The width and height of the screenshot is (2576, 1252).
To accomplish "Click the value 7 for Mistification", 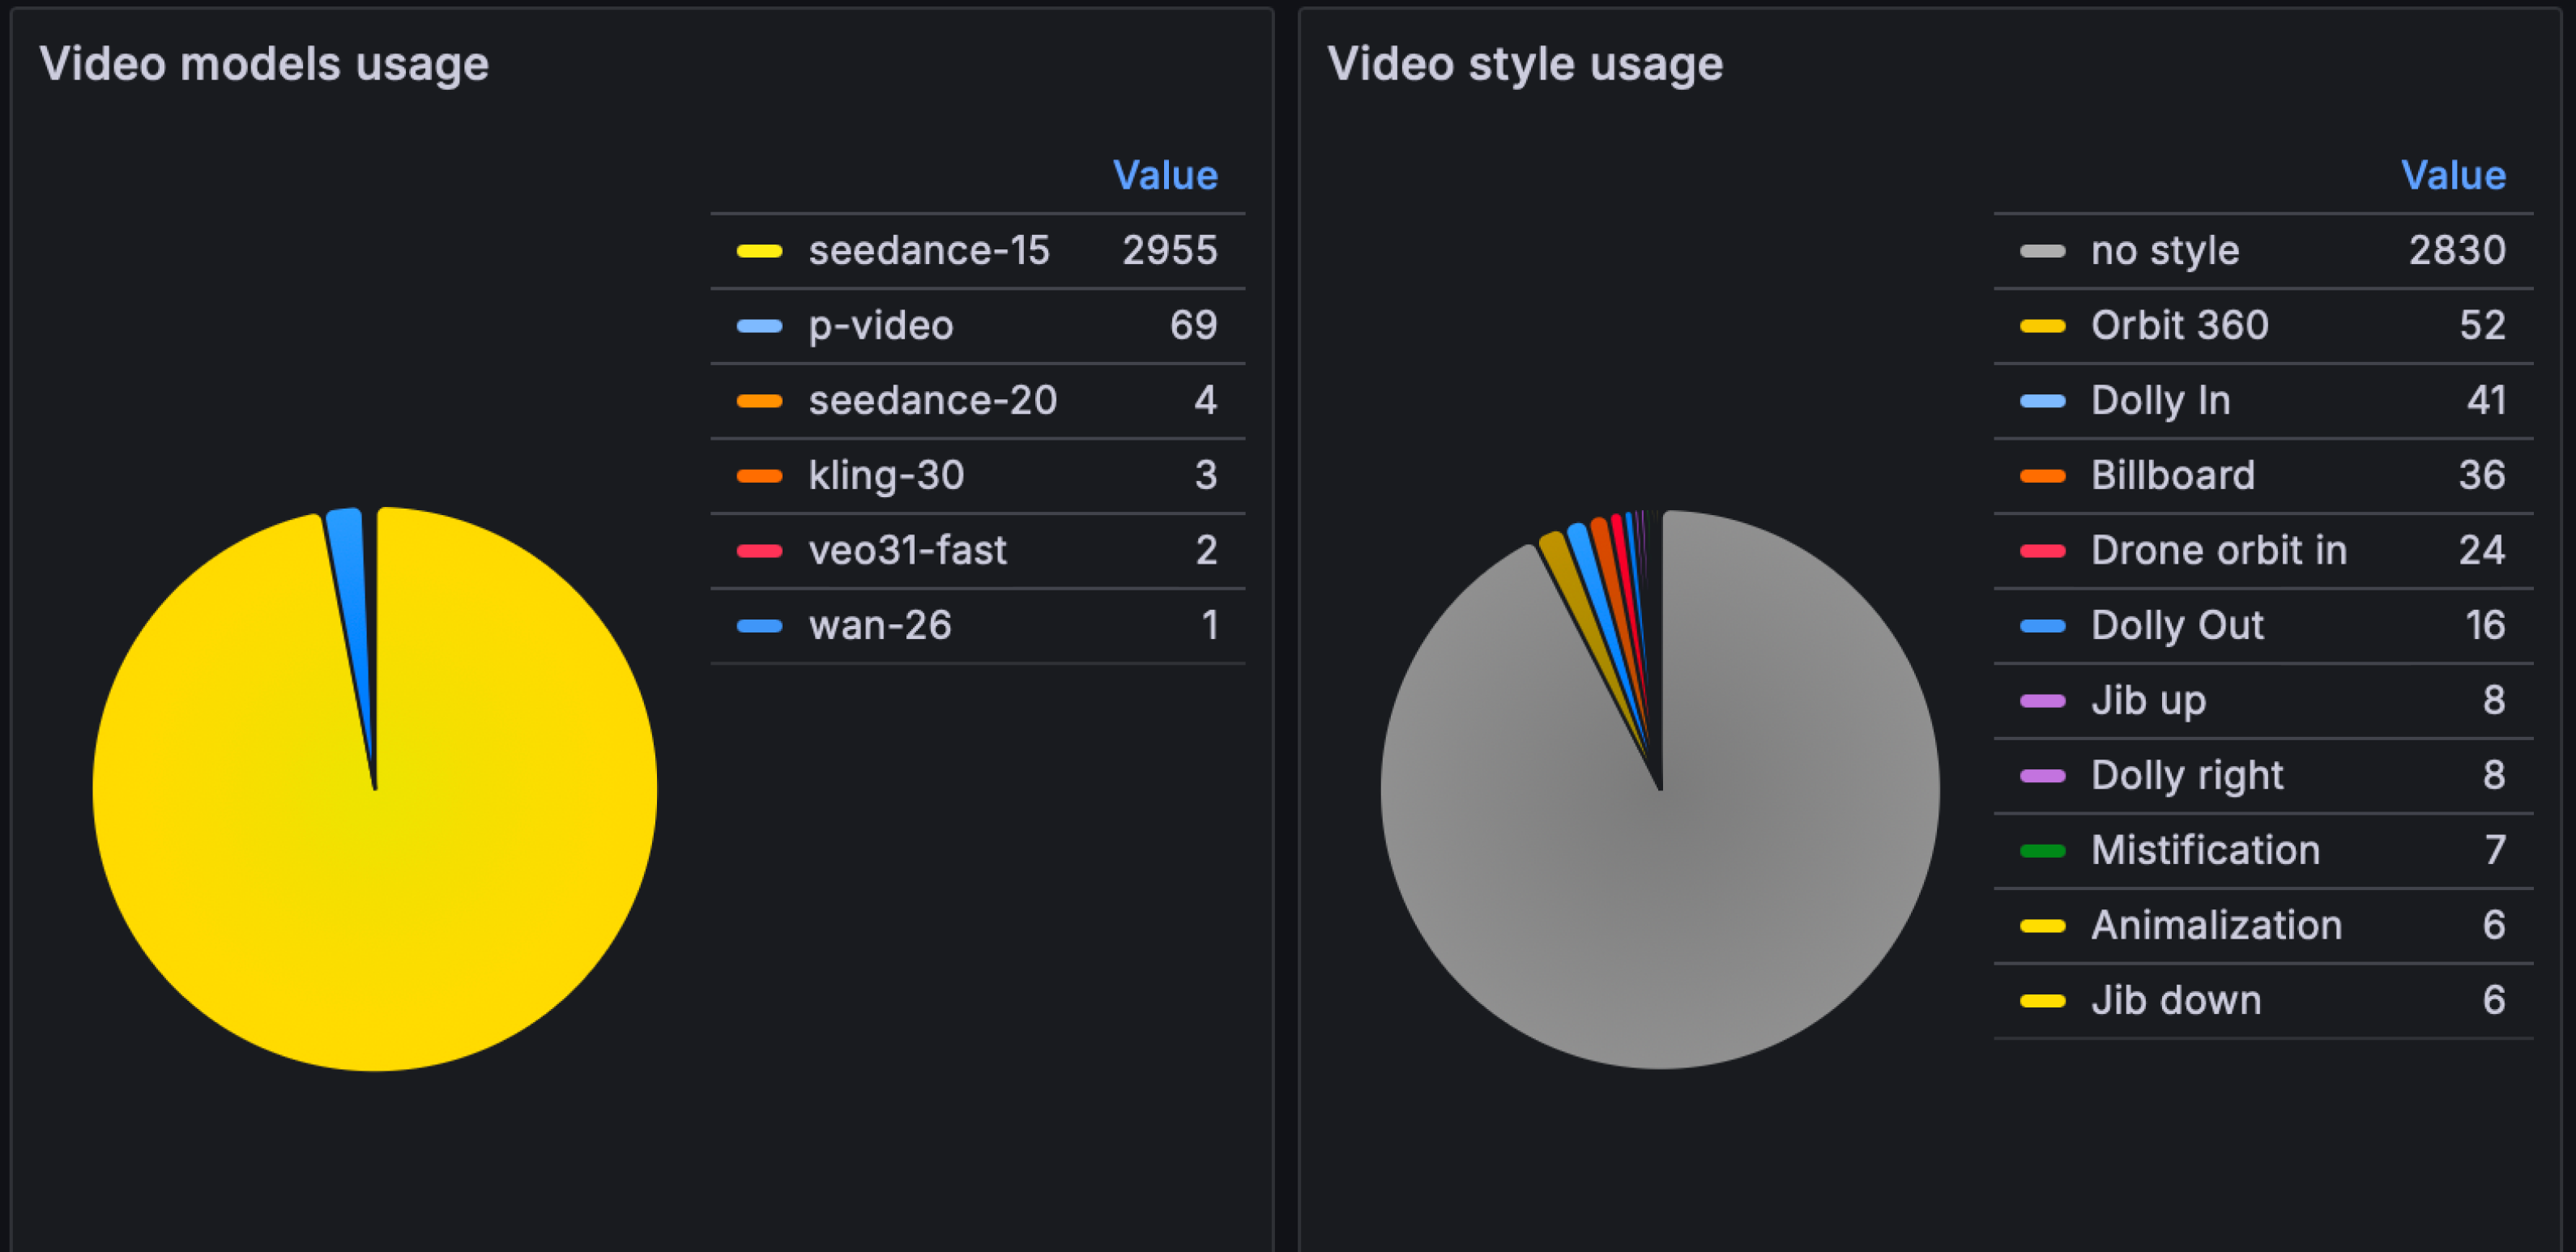I will tap(2495, 851).
